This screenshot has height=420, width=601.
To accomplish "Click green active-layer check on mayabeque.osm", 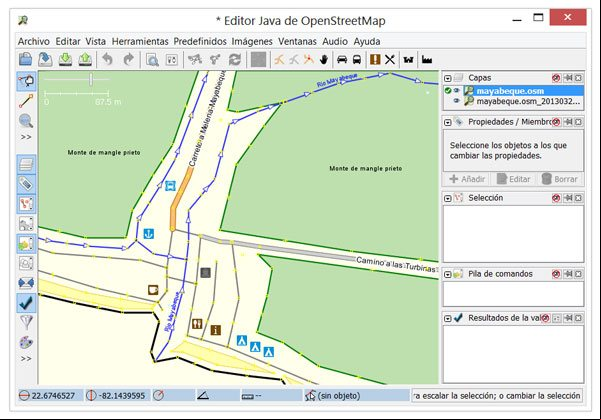I will 448,90.
